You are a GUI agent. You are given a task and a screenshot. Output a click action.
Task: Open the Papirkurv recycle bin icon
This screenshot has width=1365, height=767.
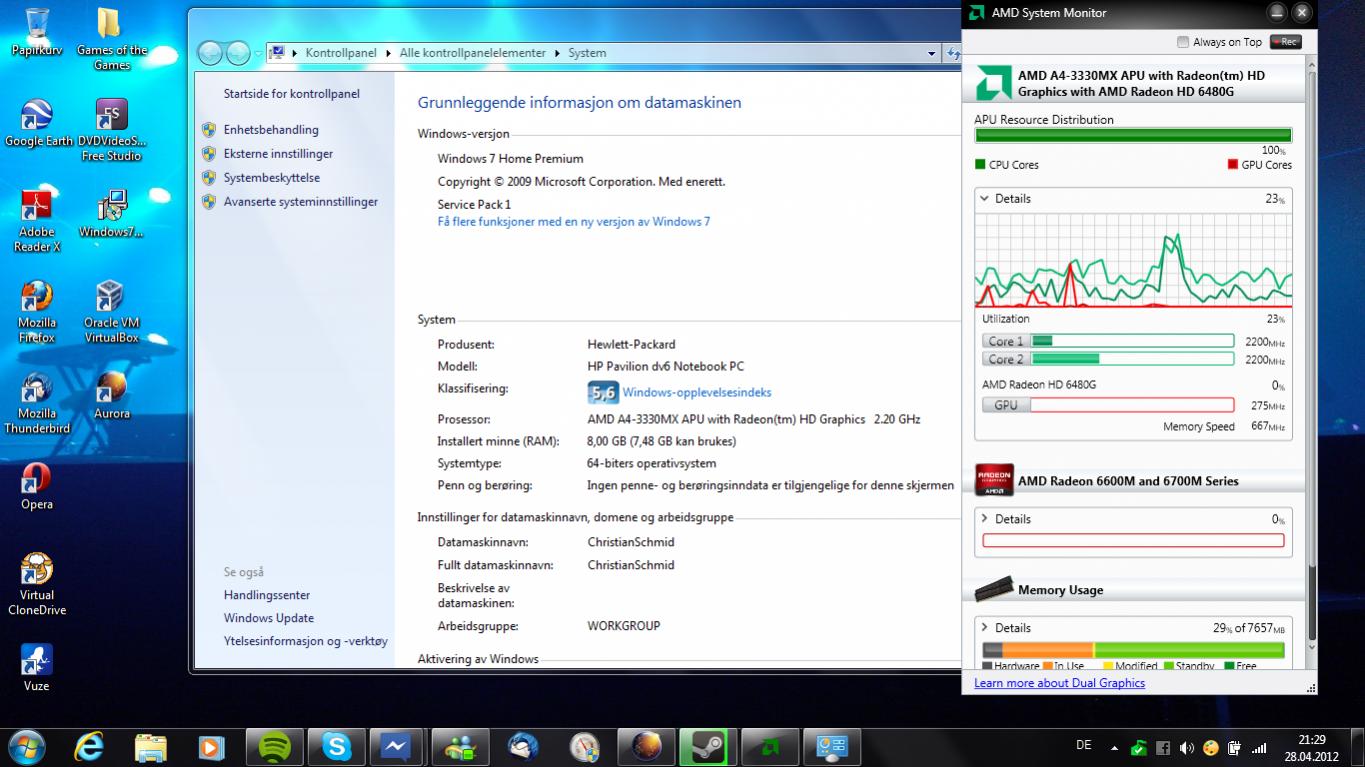coord(37,33)
